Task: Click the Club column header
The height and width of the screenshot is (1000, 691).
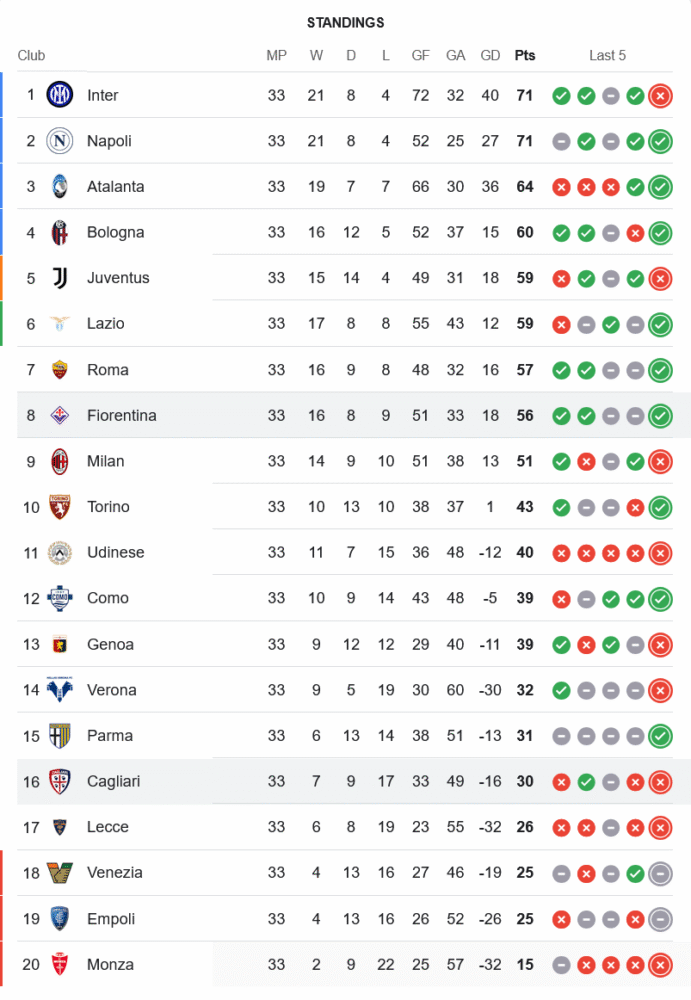Action: pyautogui.click(x=31, y=55)
